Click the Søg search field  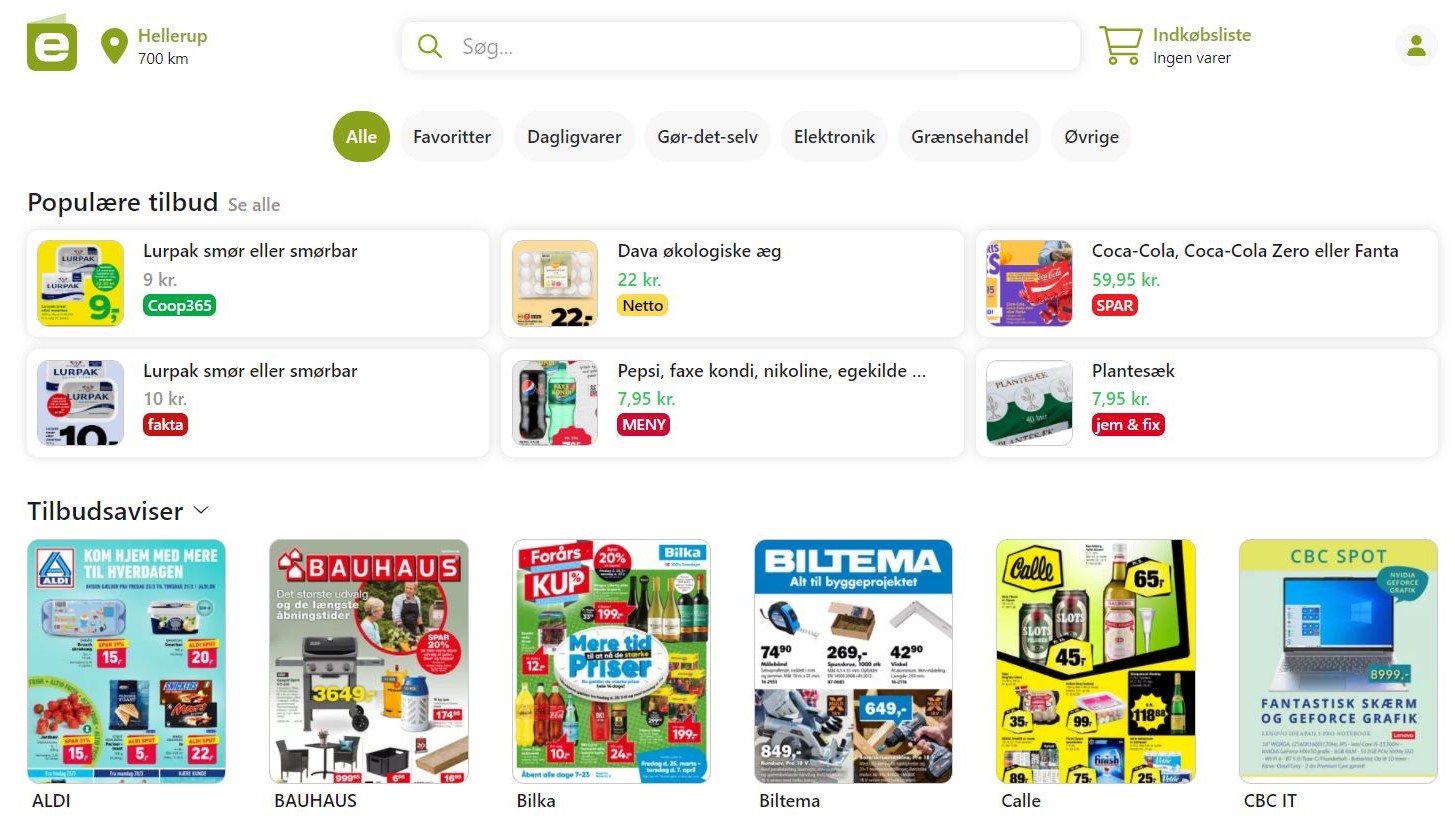[x=741, y=46]
